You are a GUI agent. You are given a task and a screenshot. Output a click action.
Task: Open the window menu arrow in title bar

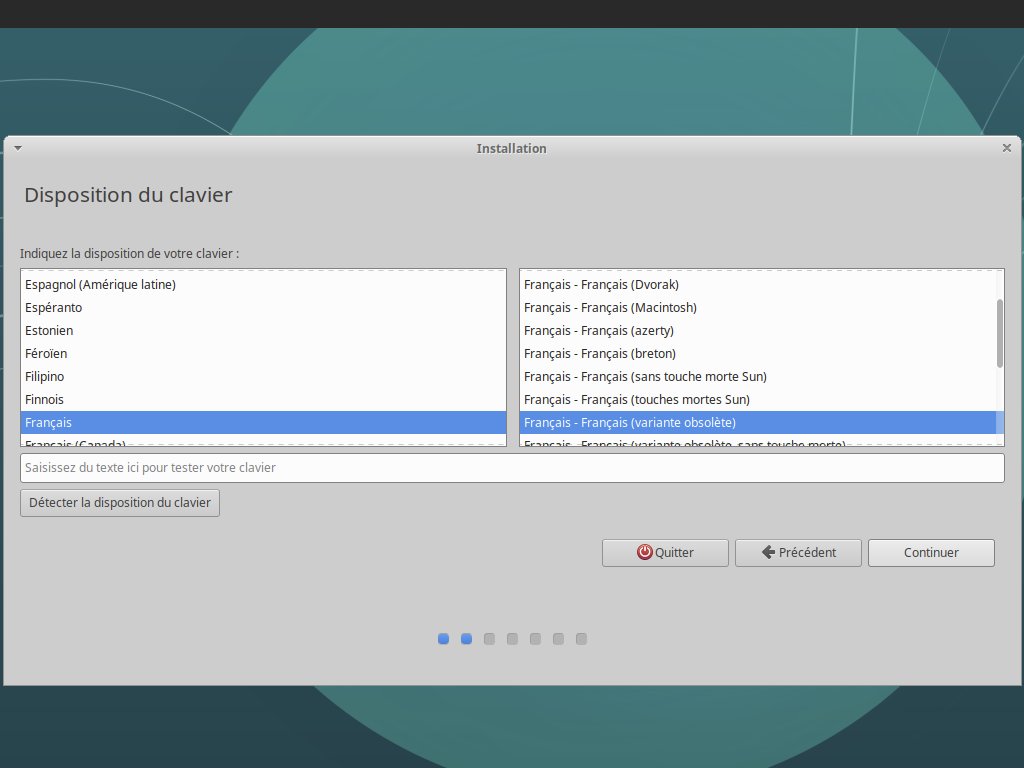[17, 148]
